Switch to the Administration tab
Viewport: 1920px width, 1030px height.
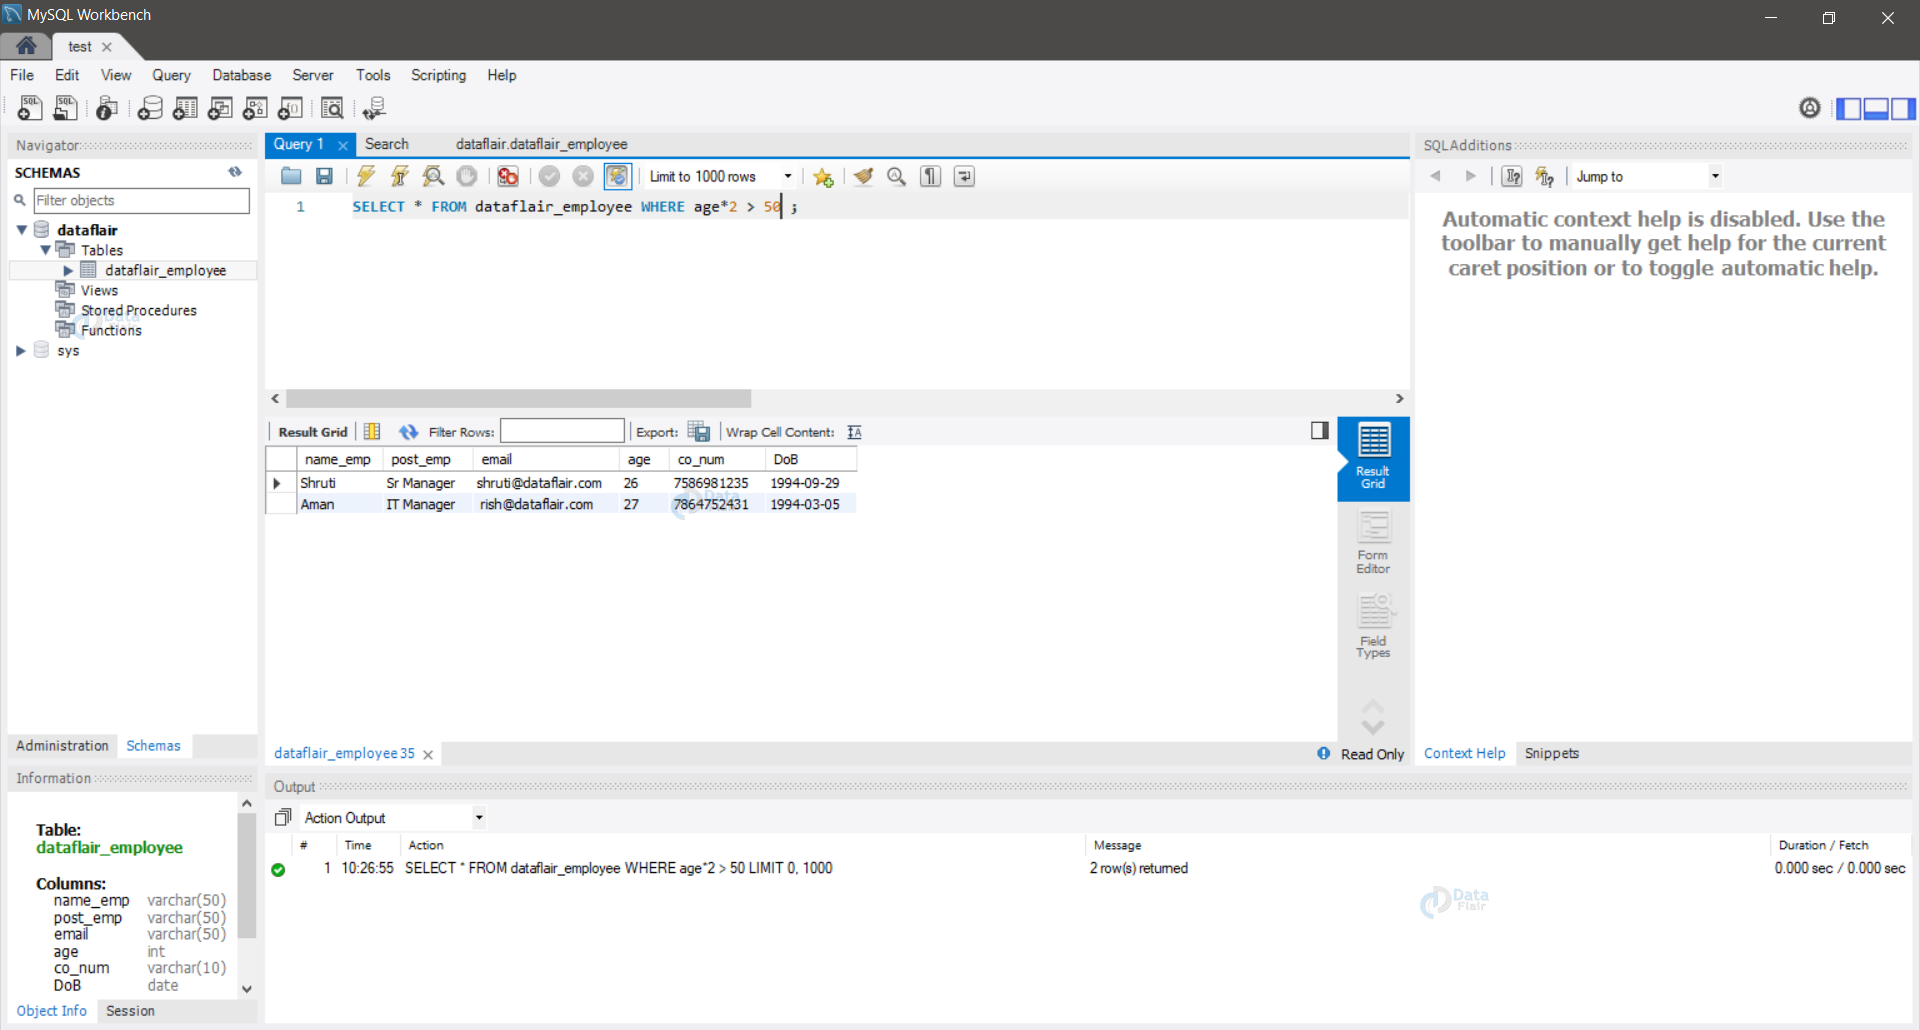(62, 746)
